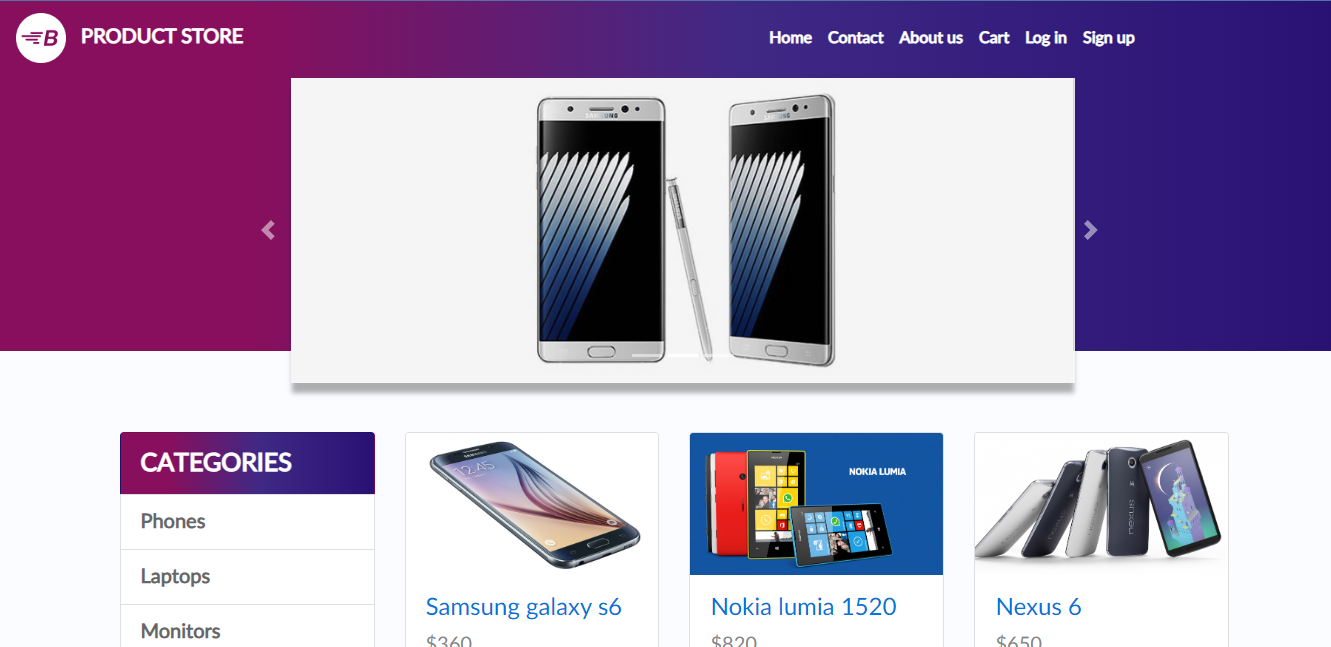1331x647 pixels.
Task: Open the Cart page
Action: click(994, 38)
